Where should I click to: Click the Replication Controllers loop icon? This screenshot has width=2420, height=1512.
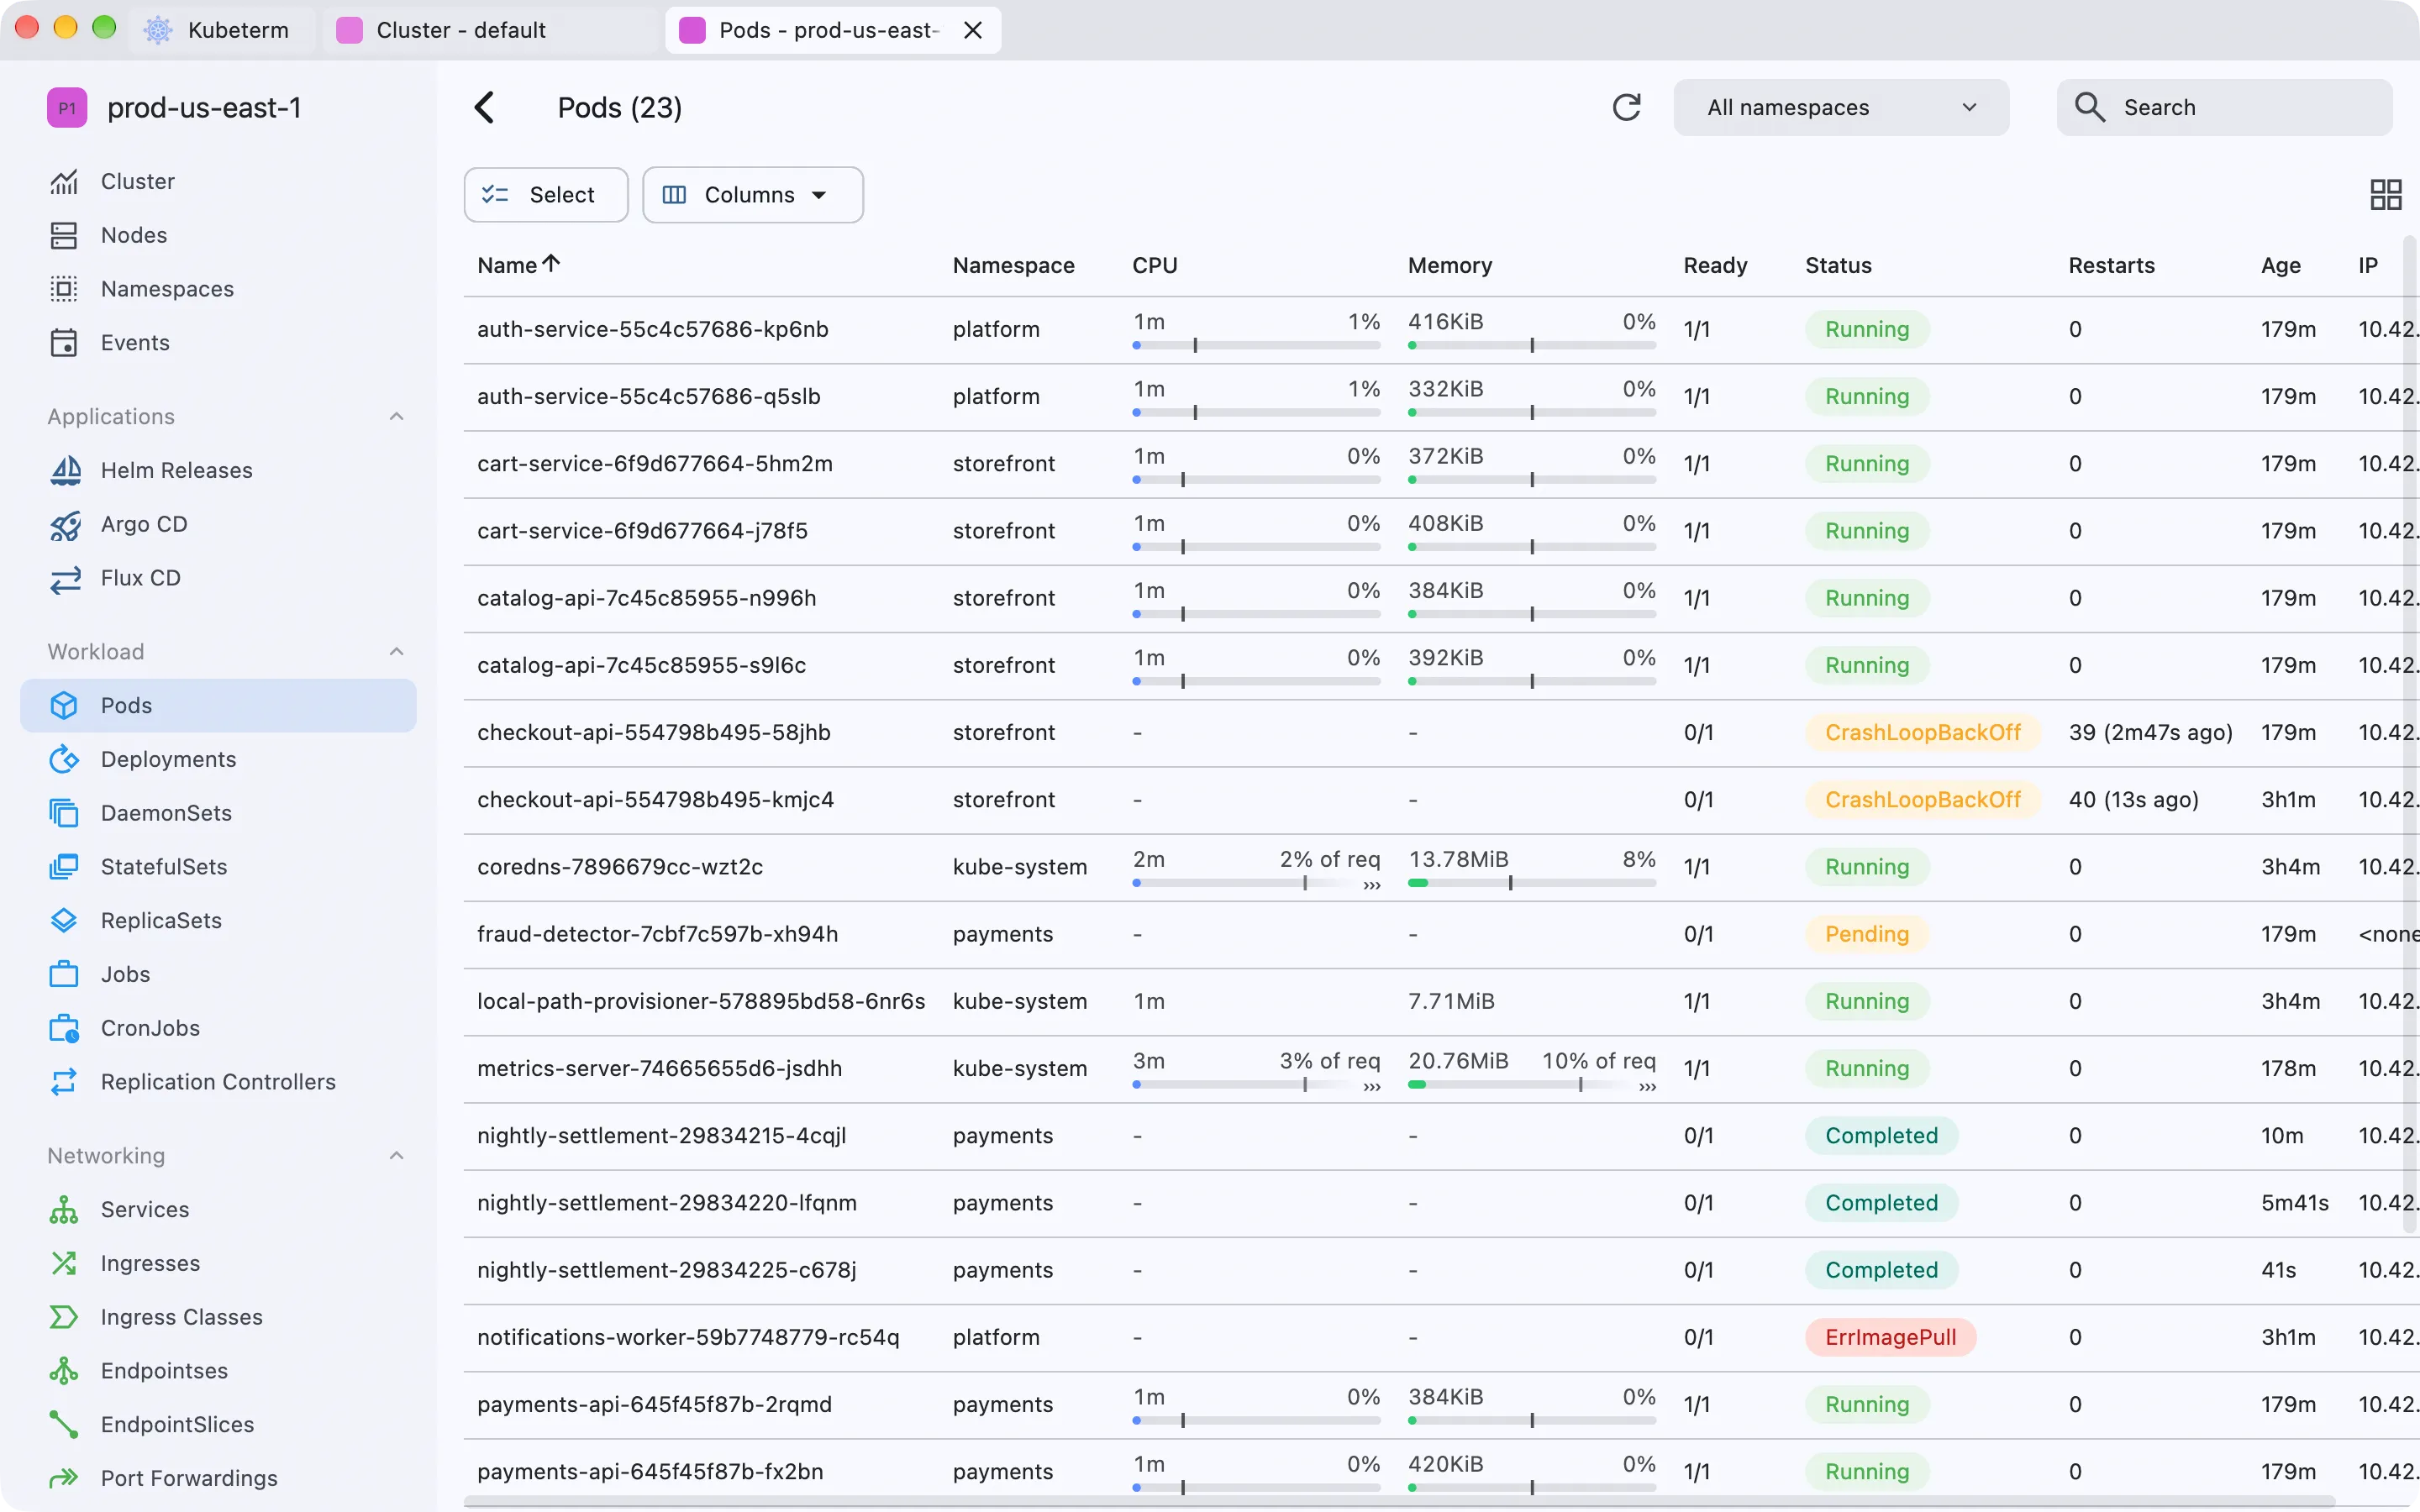[64, 1083]
